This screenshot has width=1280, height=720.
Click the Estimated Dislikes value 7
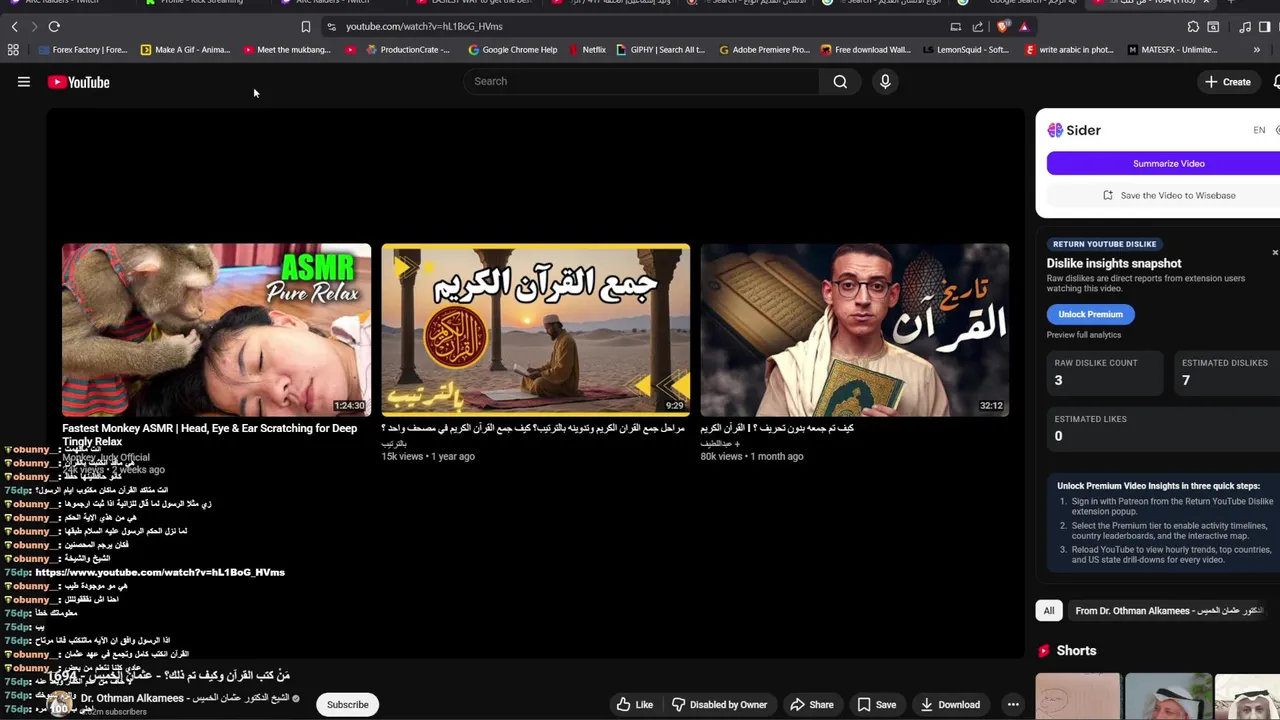point(1186,380)
